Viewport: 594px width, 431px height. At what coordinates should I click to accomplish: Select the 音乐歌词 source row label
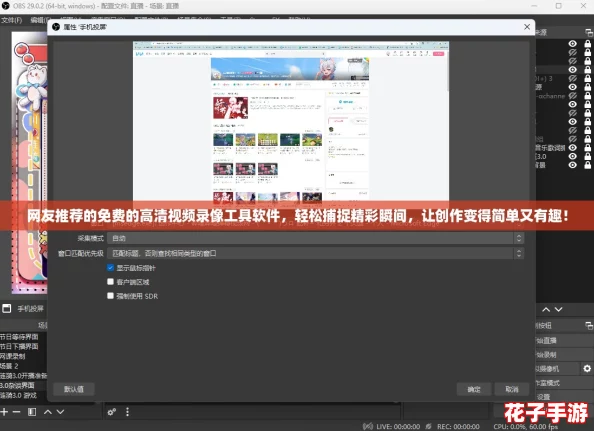(550, 148)
